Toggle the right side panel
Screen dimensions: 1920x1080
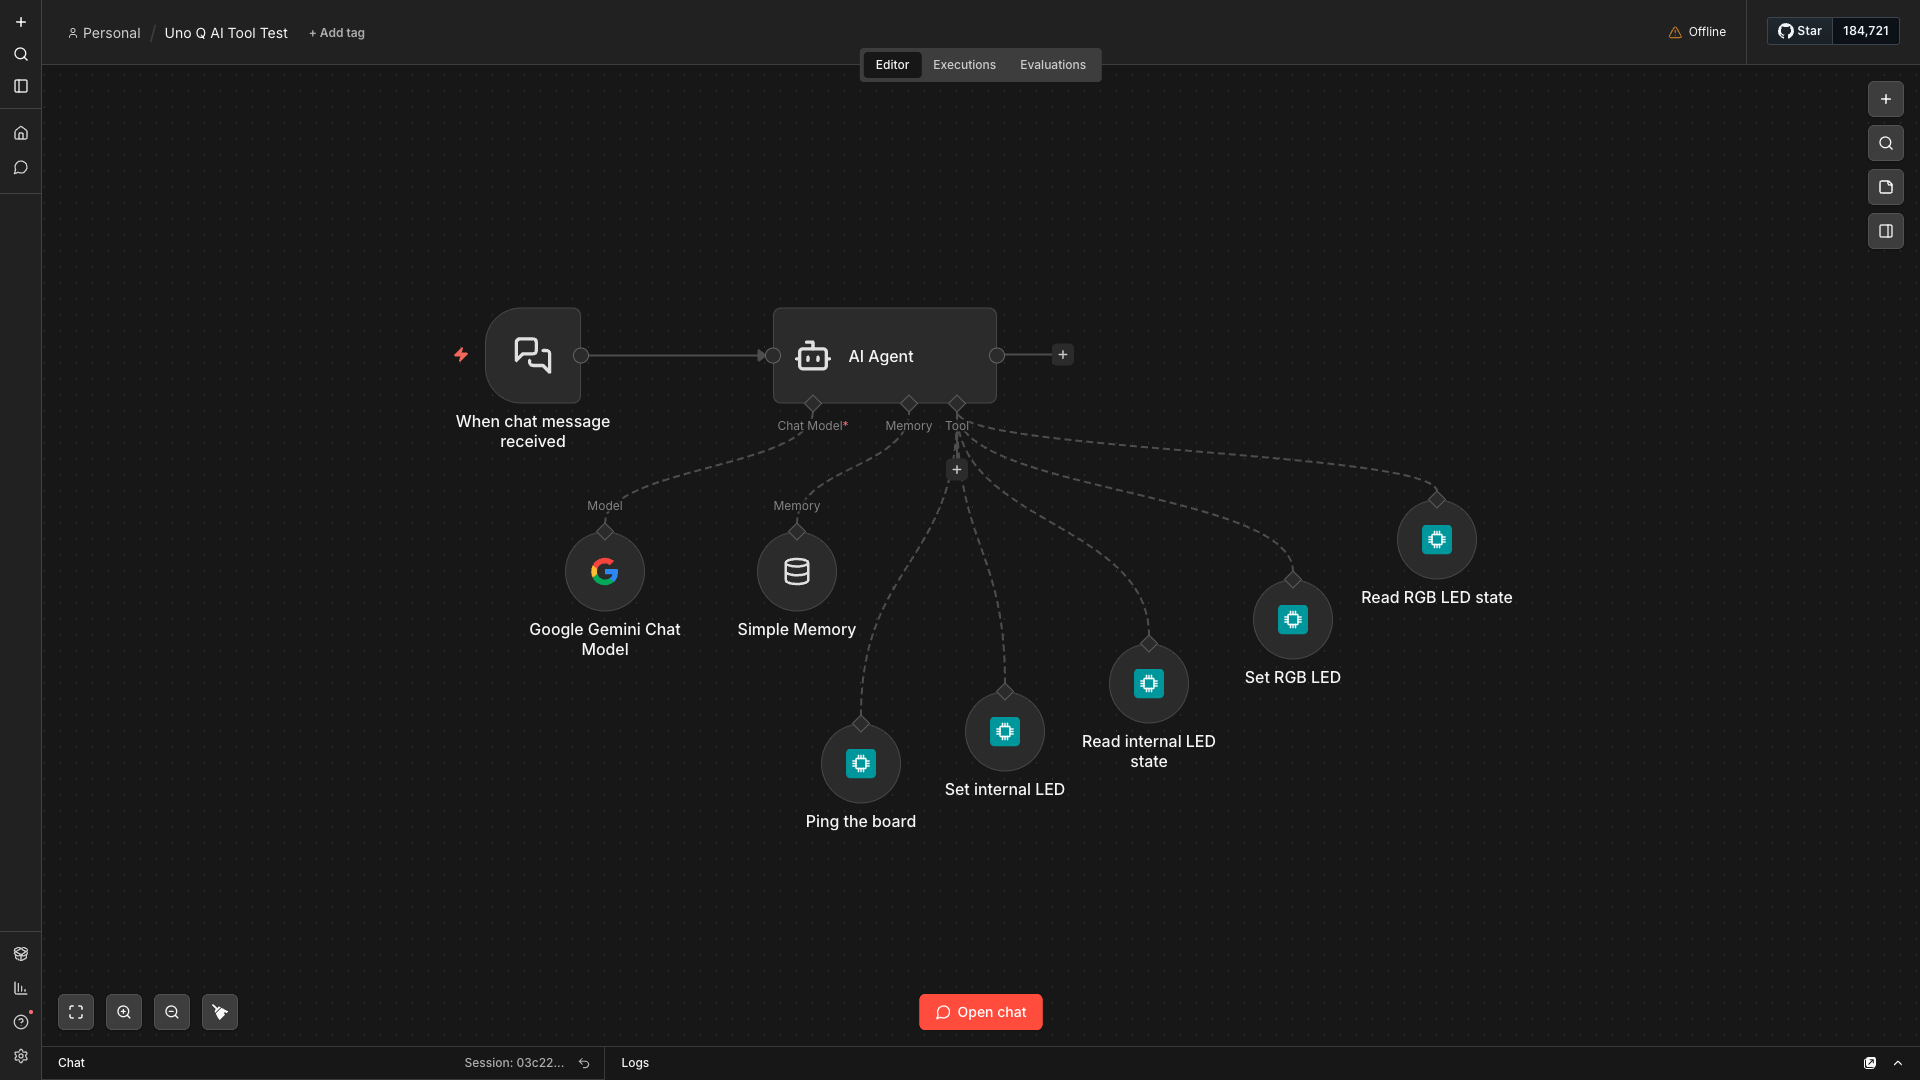(1885, 231)
